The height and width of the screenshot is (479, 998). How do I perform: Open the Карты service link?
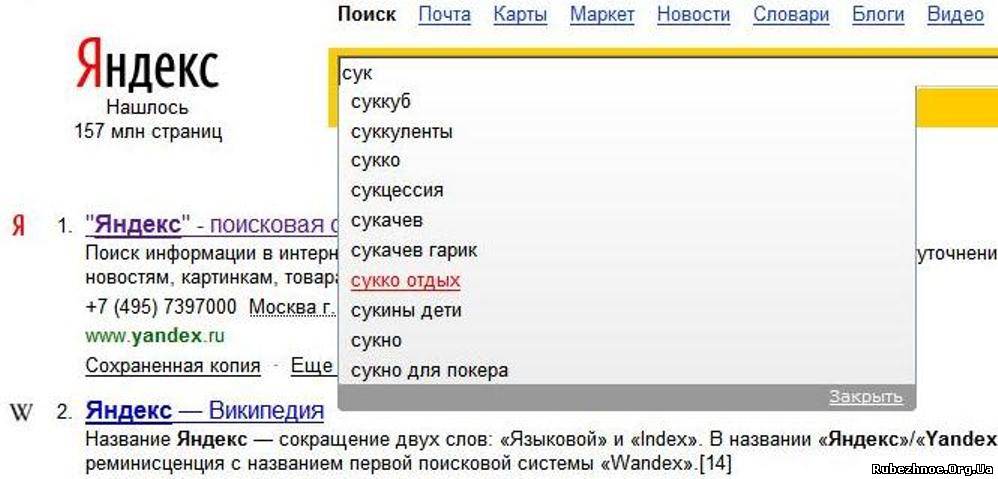point(520,14)
